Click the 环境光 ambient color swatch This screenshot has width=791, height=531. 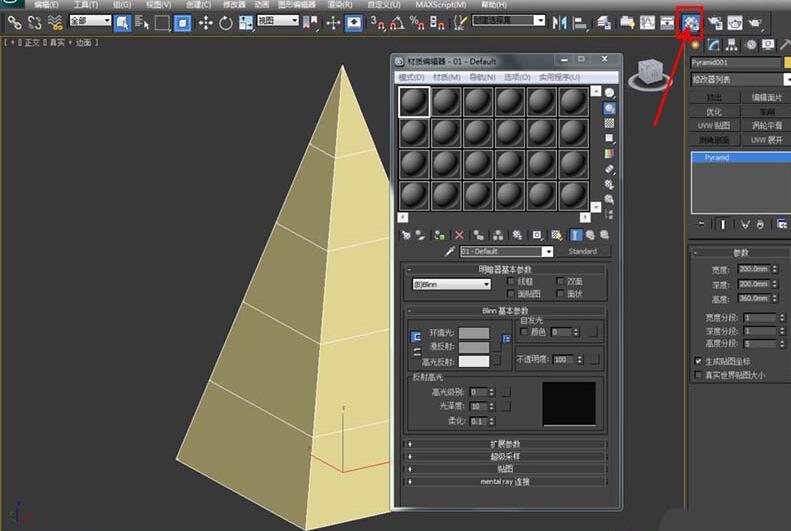pos(474,333)
